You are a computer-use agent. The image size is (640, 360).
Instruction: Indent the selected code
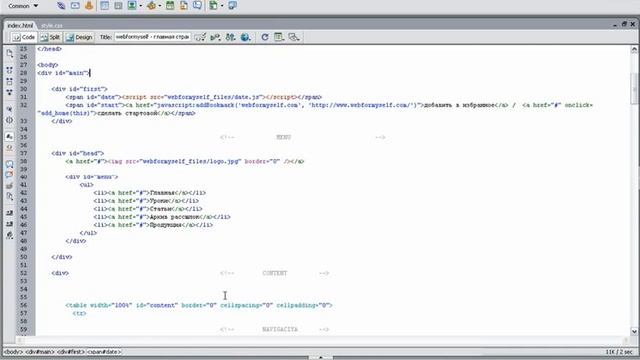(x=9, y=213)
